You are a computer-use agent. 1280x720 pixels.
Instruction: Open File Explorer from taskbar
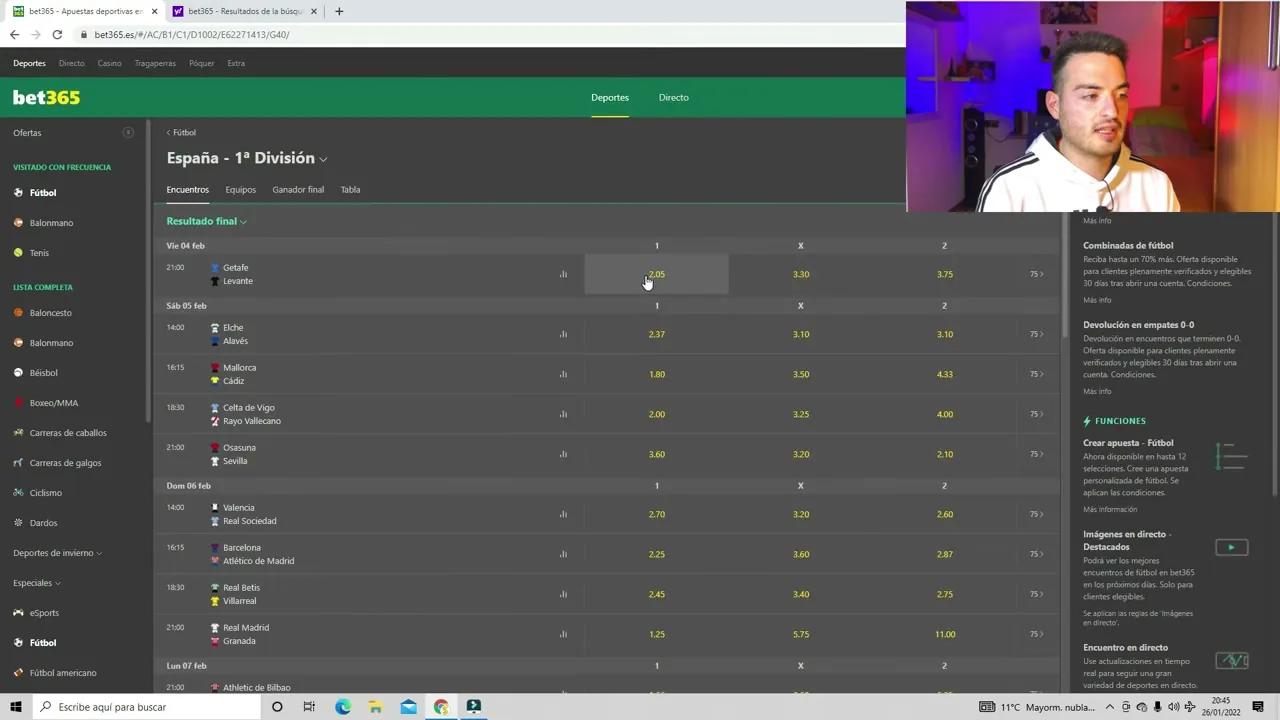coord(375,706)
